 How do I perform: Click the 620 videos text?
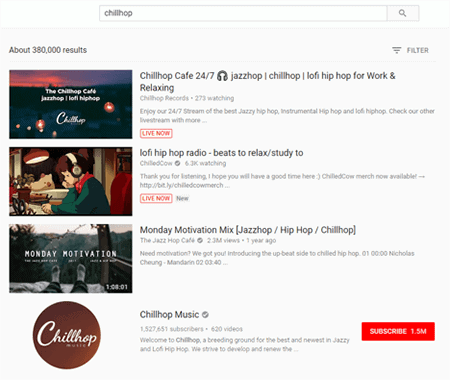[x=227, y=329]
